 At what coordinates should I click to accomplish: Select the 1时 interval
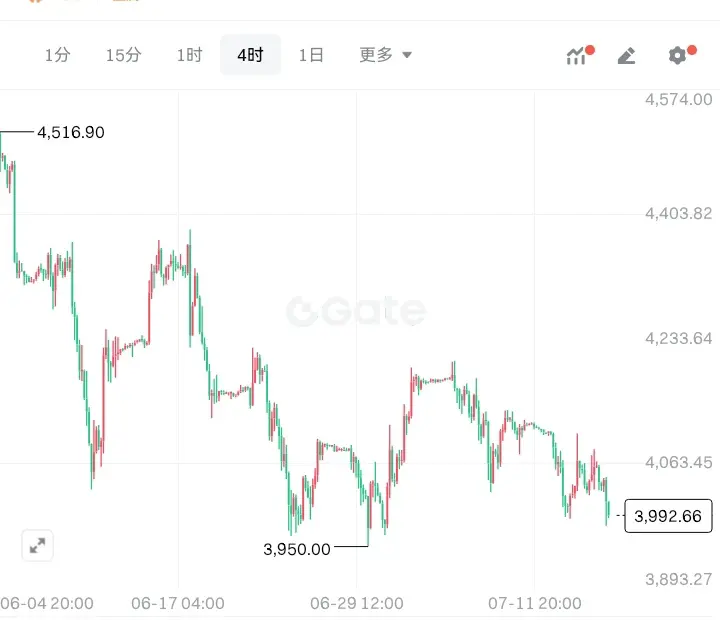(x=190, y=55)
